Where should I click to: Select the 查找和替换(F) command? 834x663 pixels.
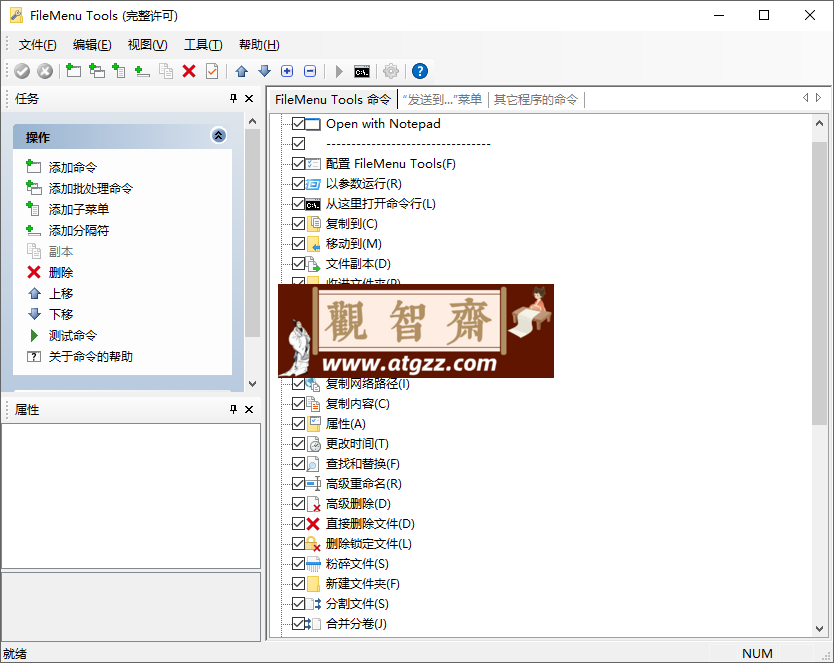(x=363, y=464)
